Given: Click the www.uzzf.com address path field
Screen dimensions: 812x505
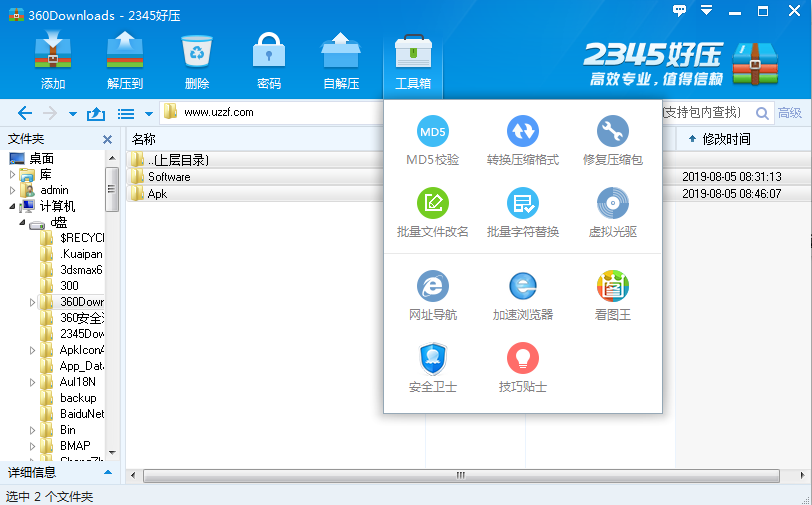Looking at the screenshot, I should 271,112.
